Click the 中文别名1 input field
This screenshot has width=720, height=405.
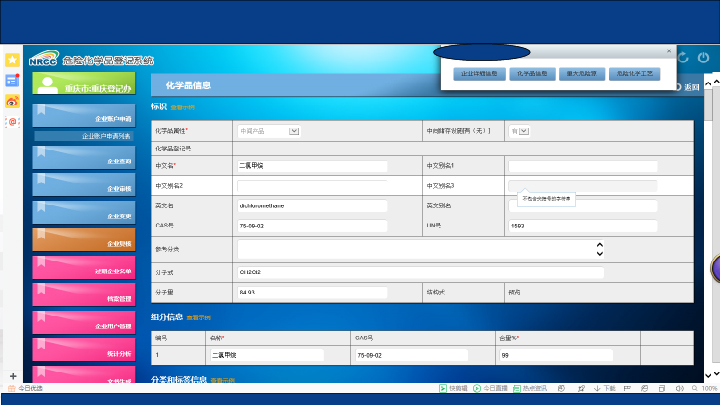pyautogui.click(x=583, y=166)
